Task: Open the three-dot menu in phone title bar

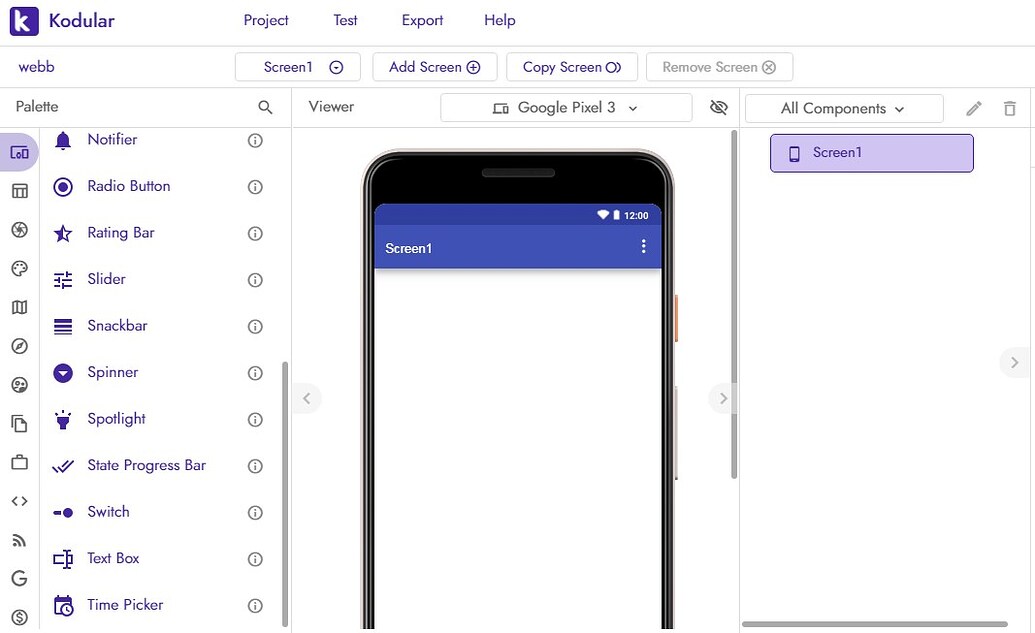Action: pyautogui.click(x=644, y=246)
